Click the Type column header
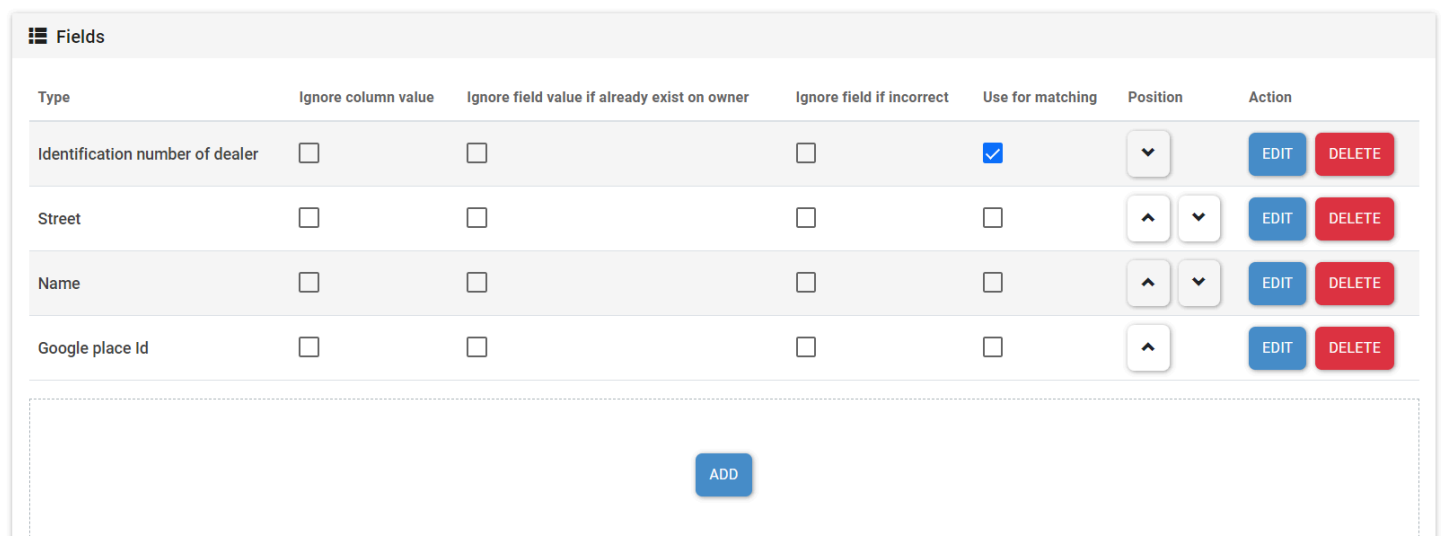This screenshot has width=1452, height=548. (54, 97)
